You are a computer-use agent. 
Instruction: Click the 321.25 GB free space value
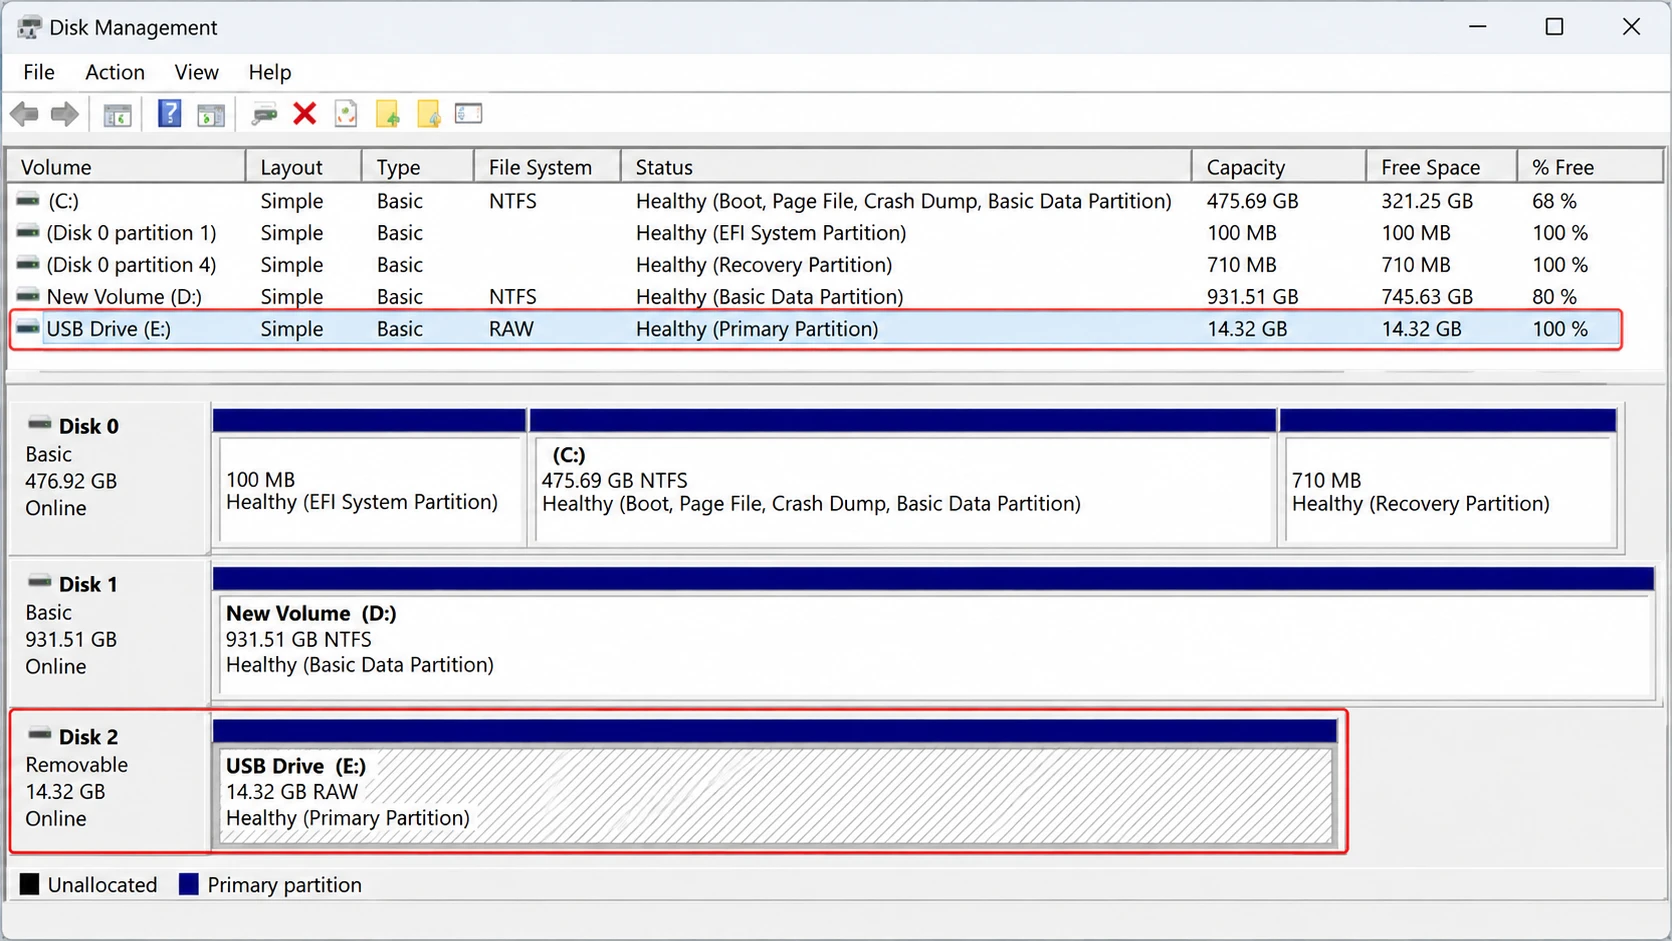[1427, 201]
